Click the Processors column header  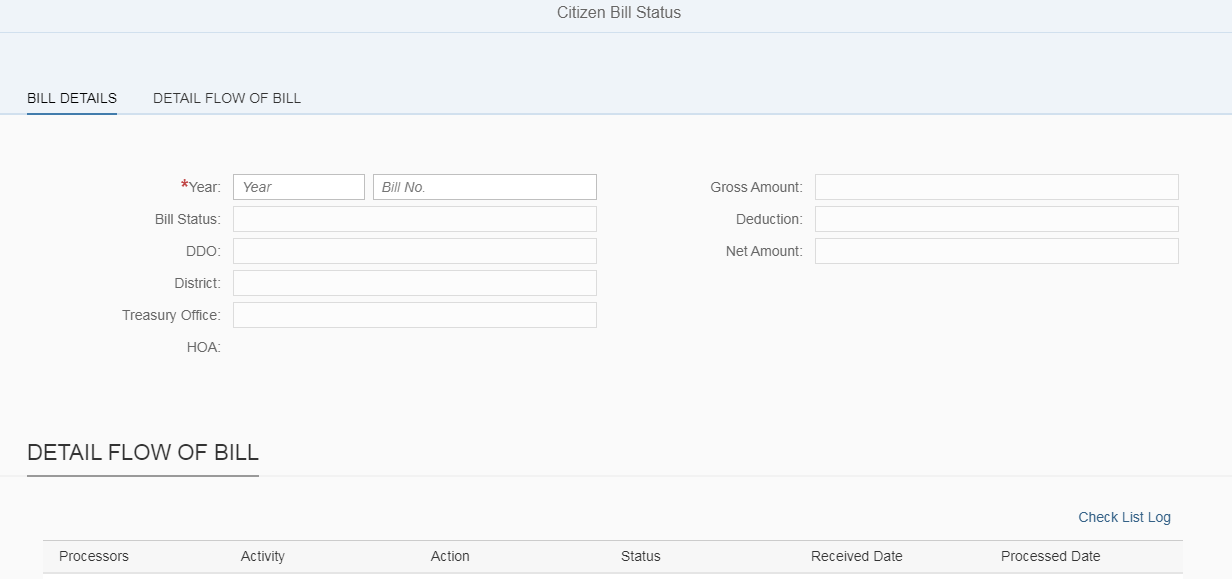coord(94,556)
